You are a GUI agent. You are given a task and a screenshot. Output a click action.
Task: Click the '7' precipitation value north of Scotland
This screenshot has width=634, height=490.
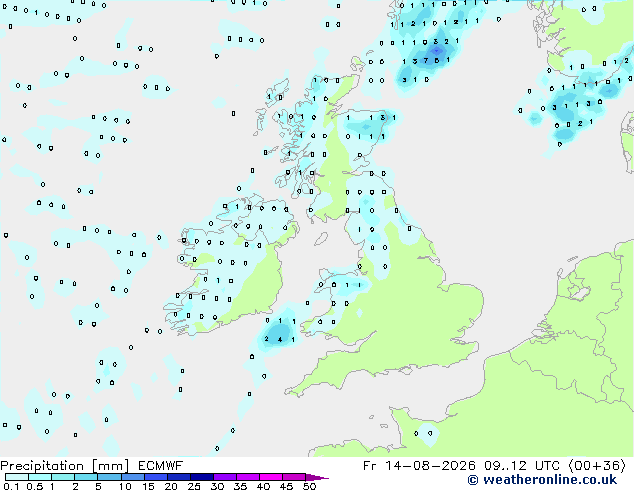425,61
